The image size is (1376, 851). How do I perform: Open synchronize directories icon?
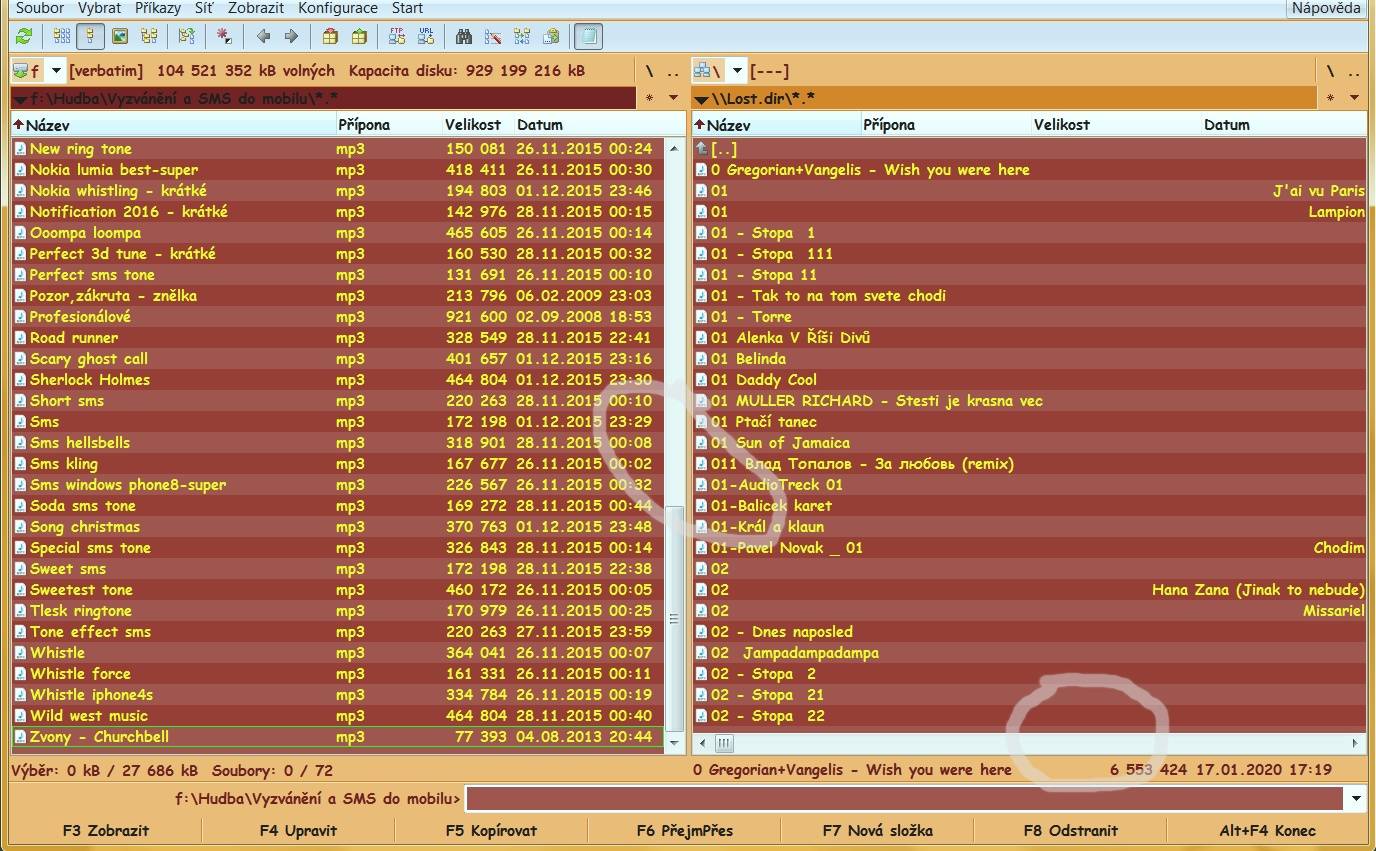pyautogui.click(x=522, y=37)
